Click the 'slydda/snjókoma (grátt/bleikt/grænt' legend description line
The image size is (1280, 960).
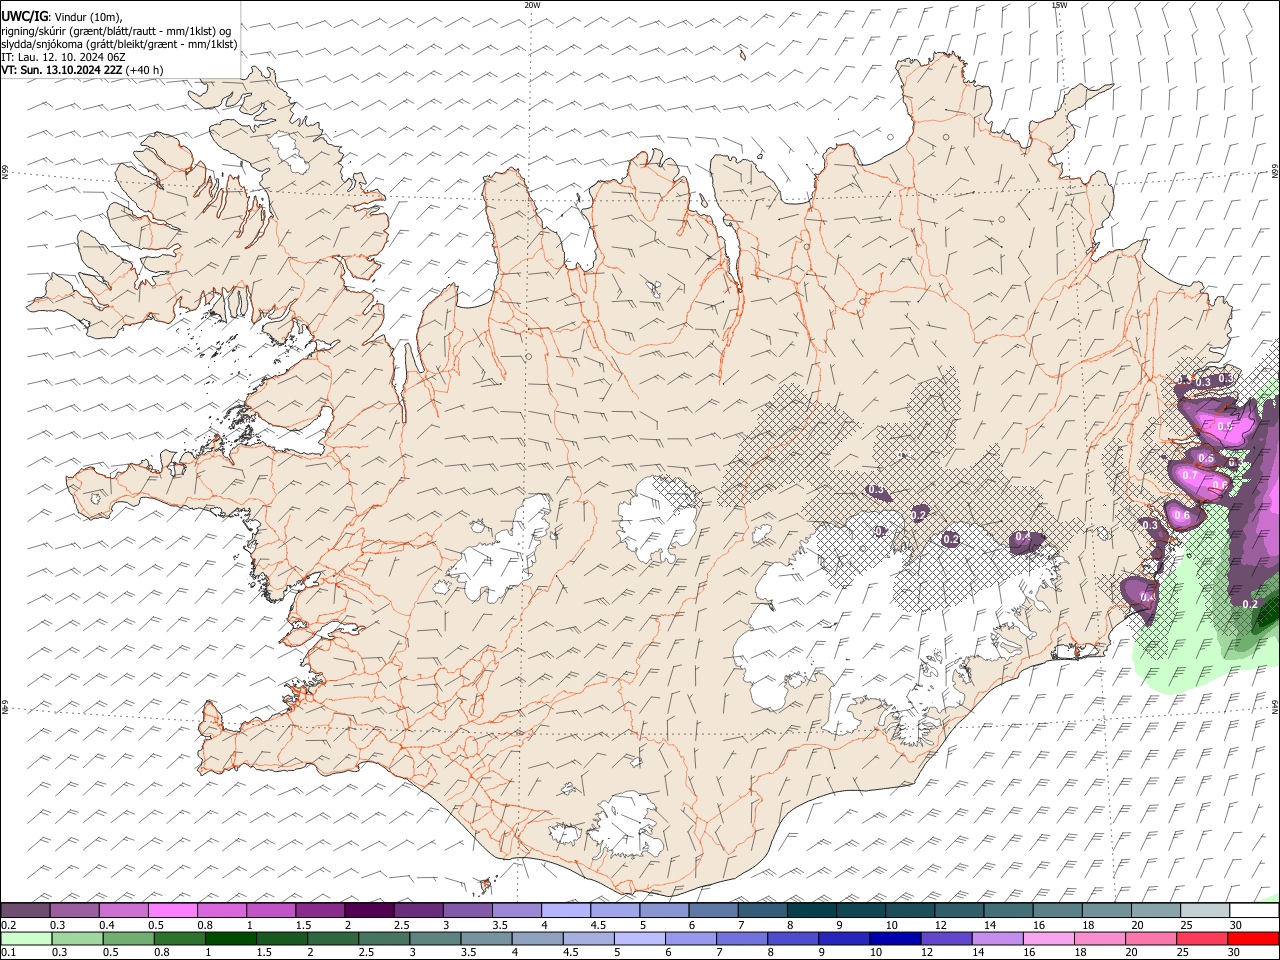tap(119, 44)
